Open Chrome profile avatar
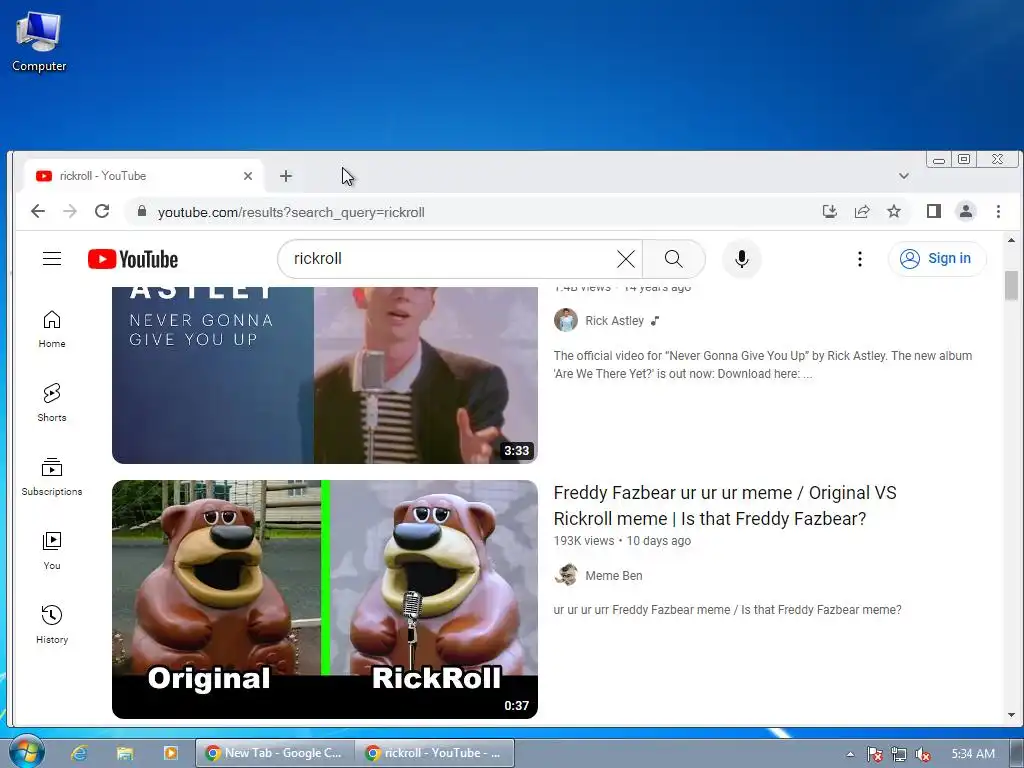1024x768 pixels. tap(965, 211)
